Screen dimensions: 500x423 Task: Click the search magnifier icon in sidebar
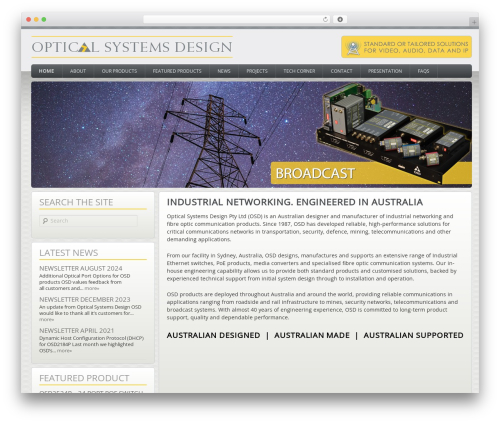45,221
